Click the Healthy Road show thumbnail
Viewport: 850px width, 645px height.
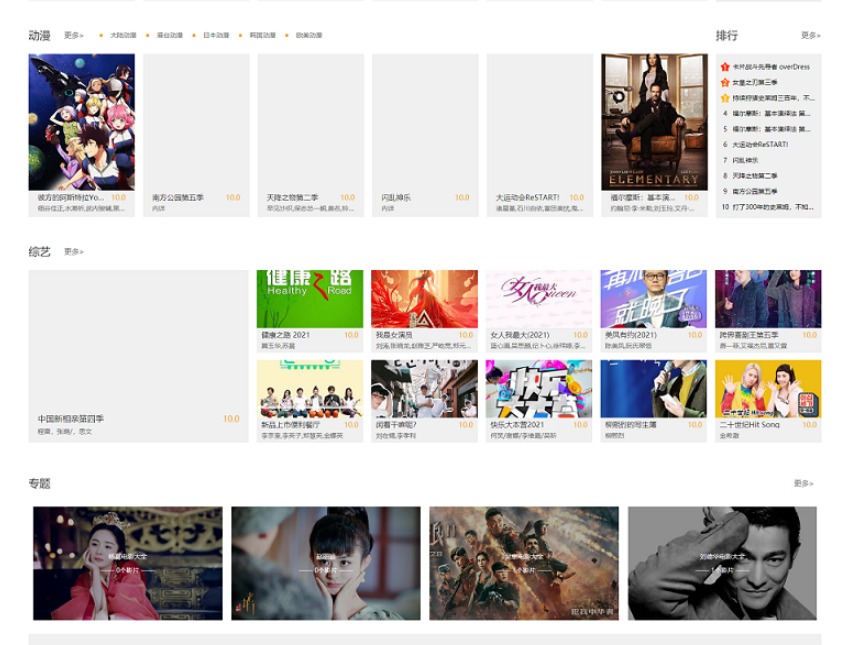tap(310, 298)
